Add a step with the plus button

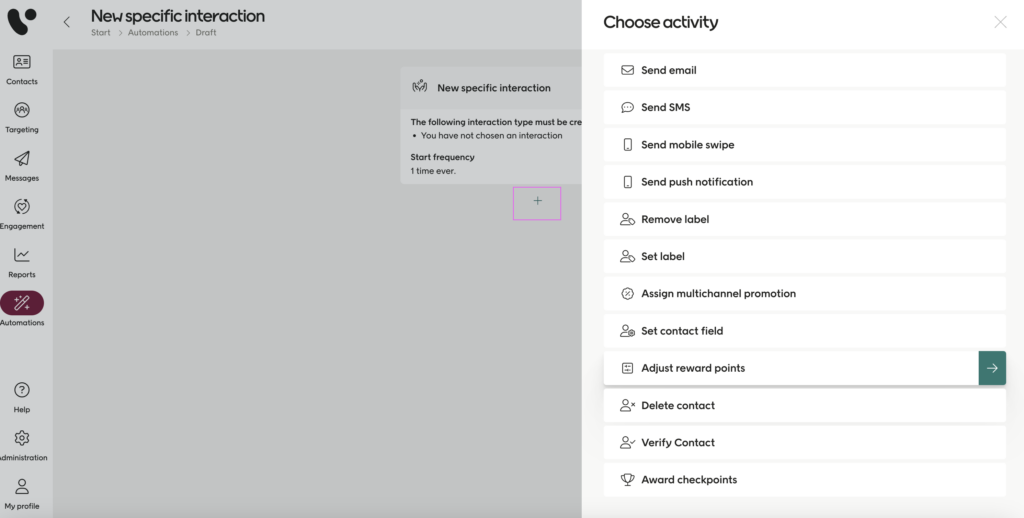pos(537,202)
